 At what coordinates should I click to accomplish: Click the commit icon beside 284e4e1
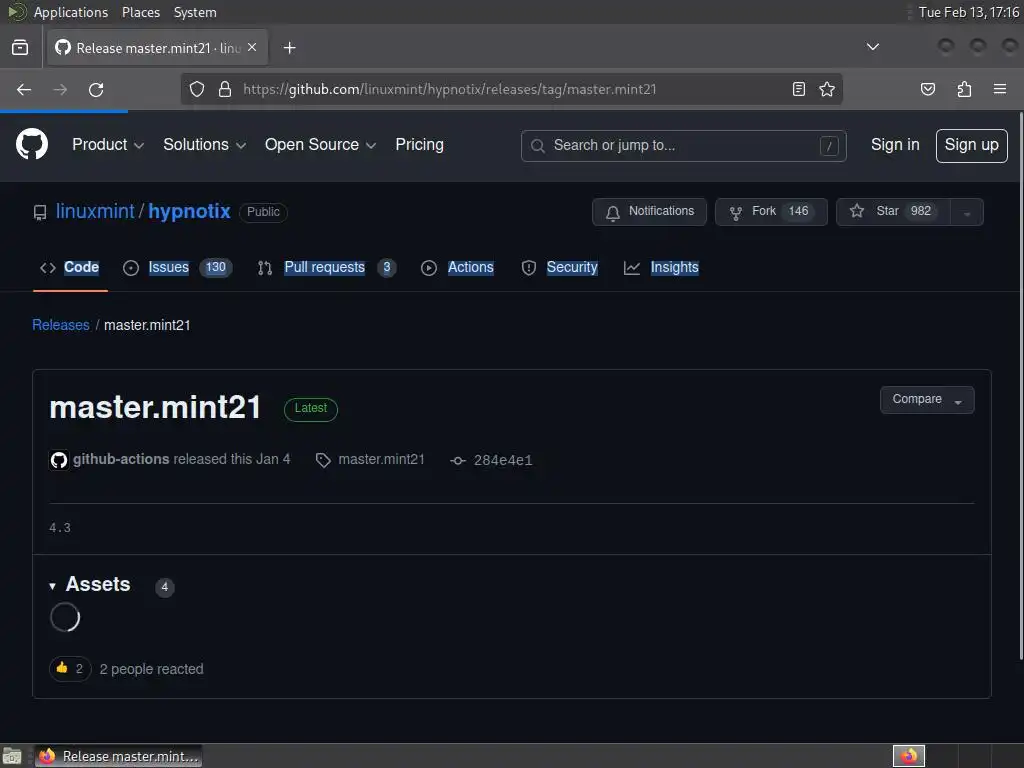(x=458, y=460)
